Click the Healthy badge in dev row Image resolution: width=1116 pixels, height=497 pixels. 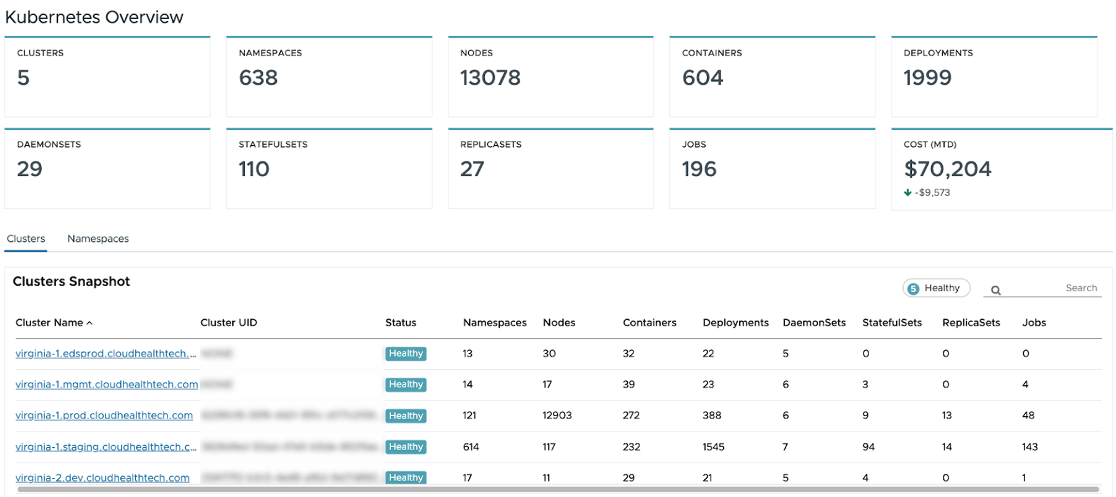[406, 477]
